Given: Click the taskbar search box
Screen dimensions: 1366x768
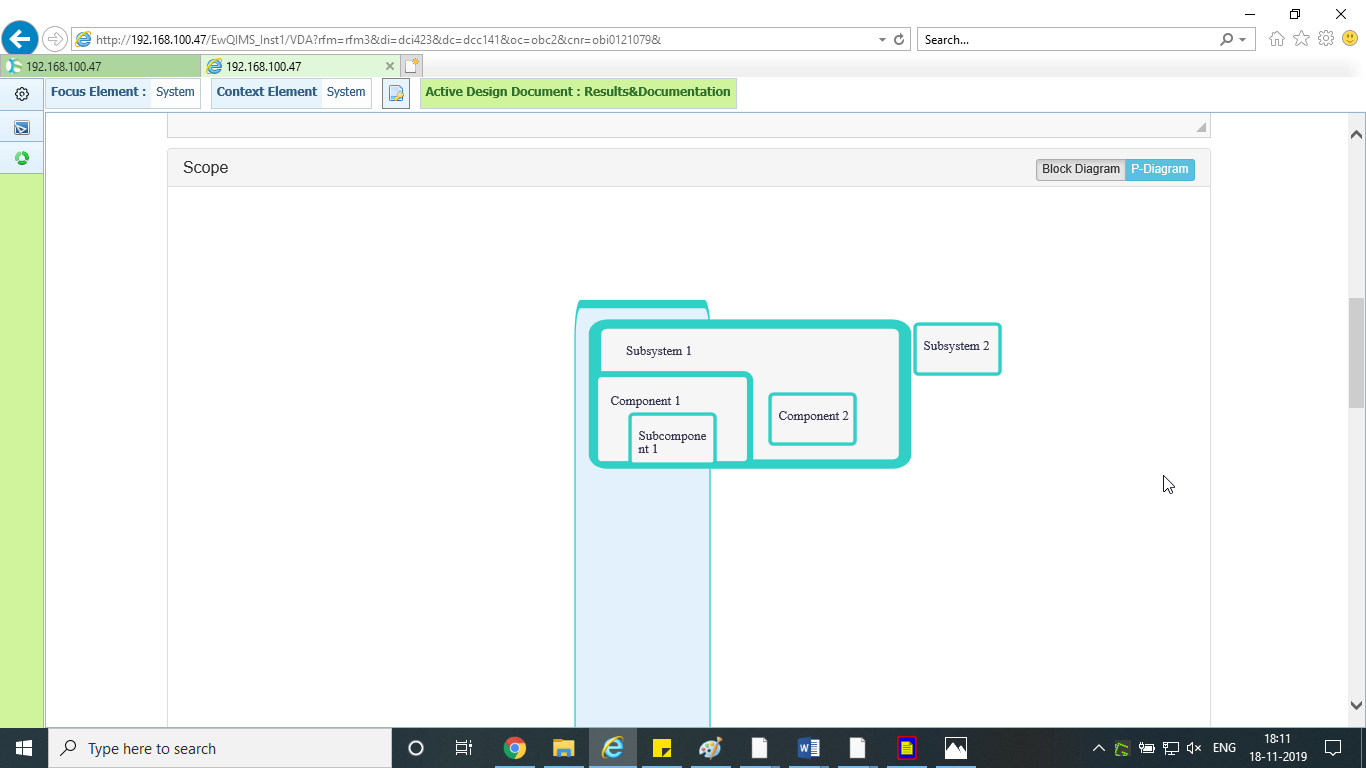Looking at the screenshot, I should [220, 748].
